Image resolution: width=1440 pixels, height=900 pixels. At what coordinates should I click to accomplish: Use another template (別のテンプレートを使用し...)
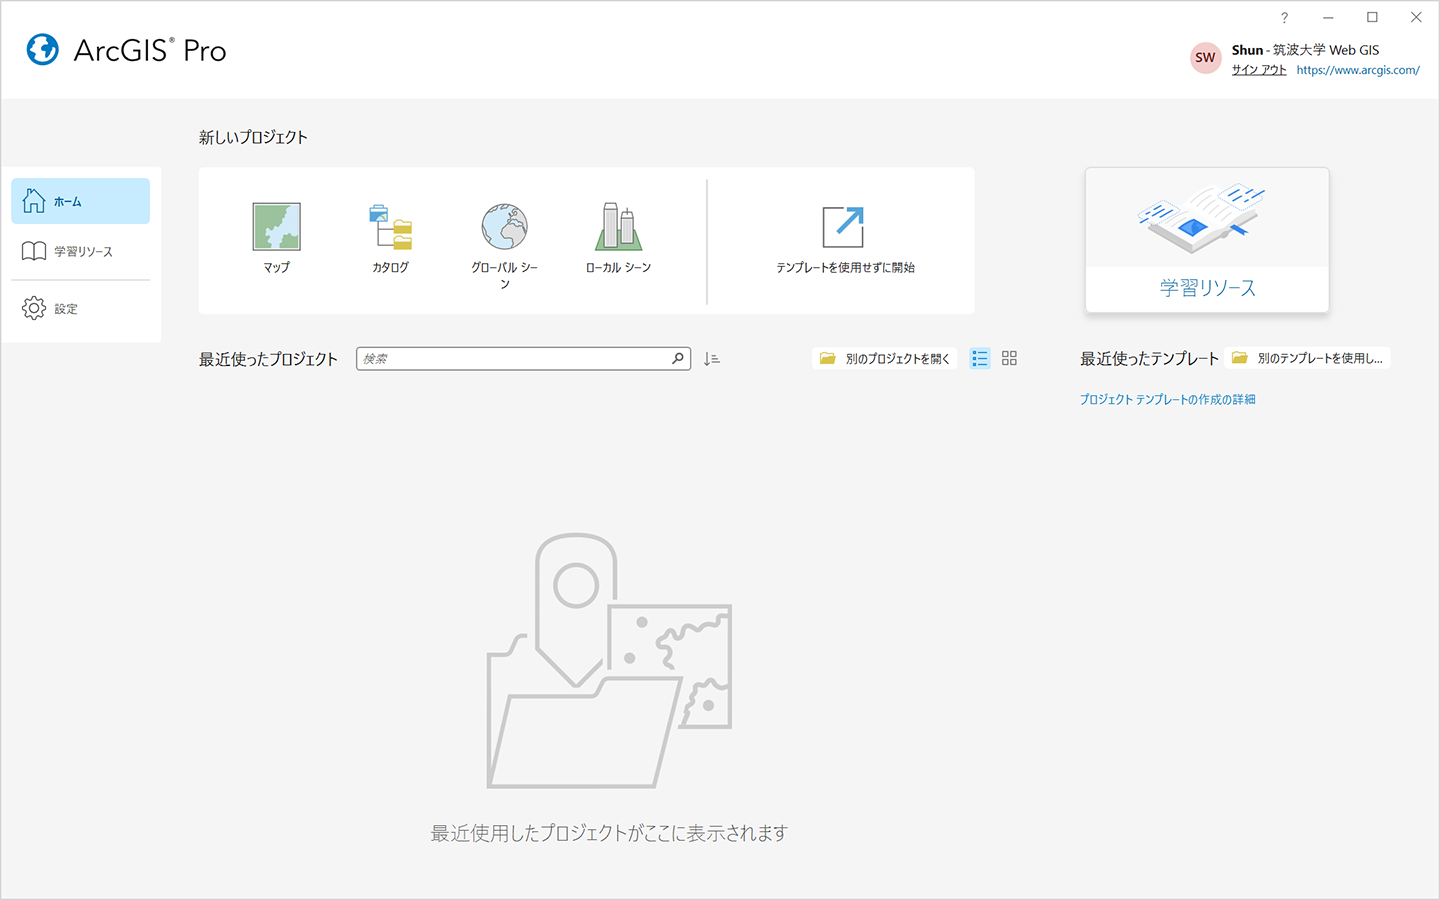[1308, 358]
